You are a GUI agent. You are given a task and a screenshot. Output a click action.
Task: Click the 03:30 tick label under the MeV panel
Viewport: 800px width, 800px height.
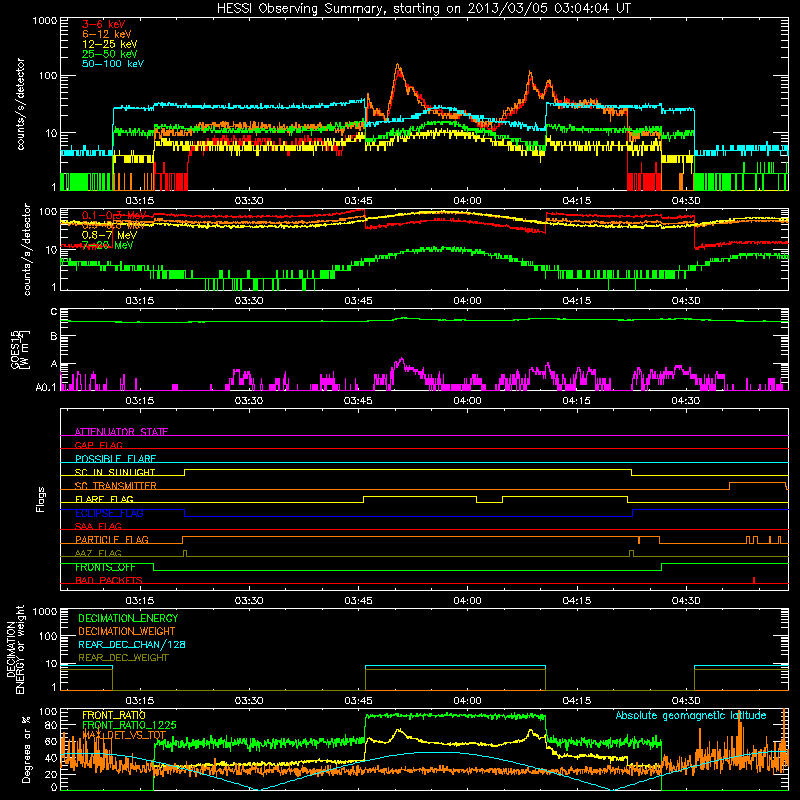(x=249, y=301)
